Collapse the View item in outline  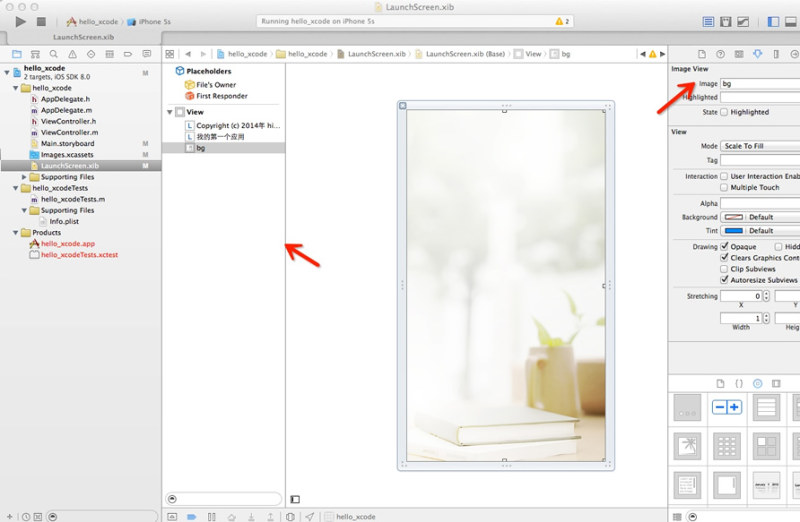coord(169,112)
